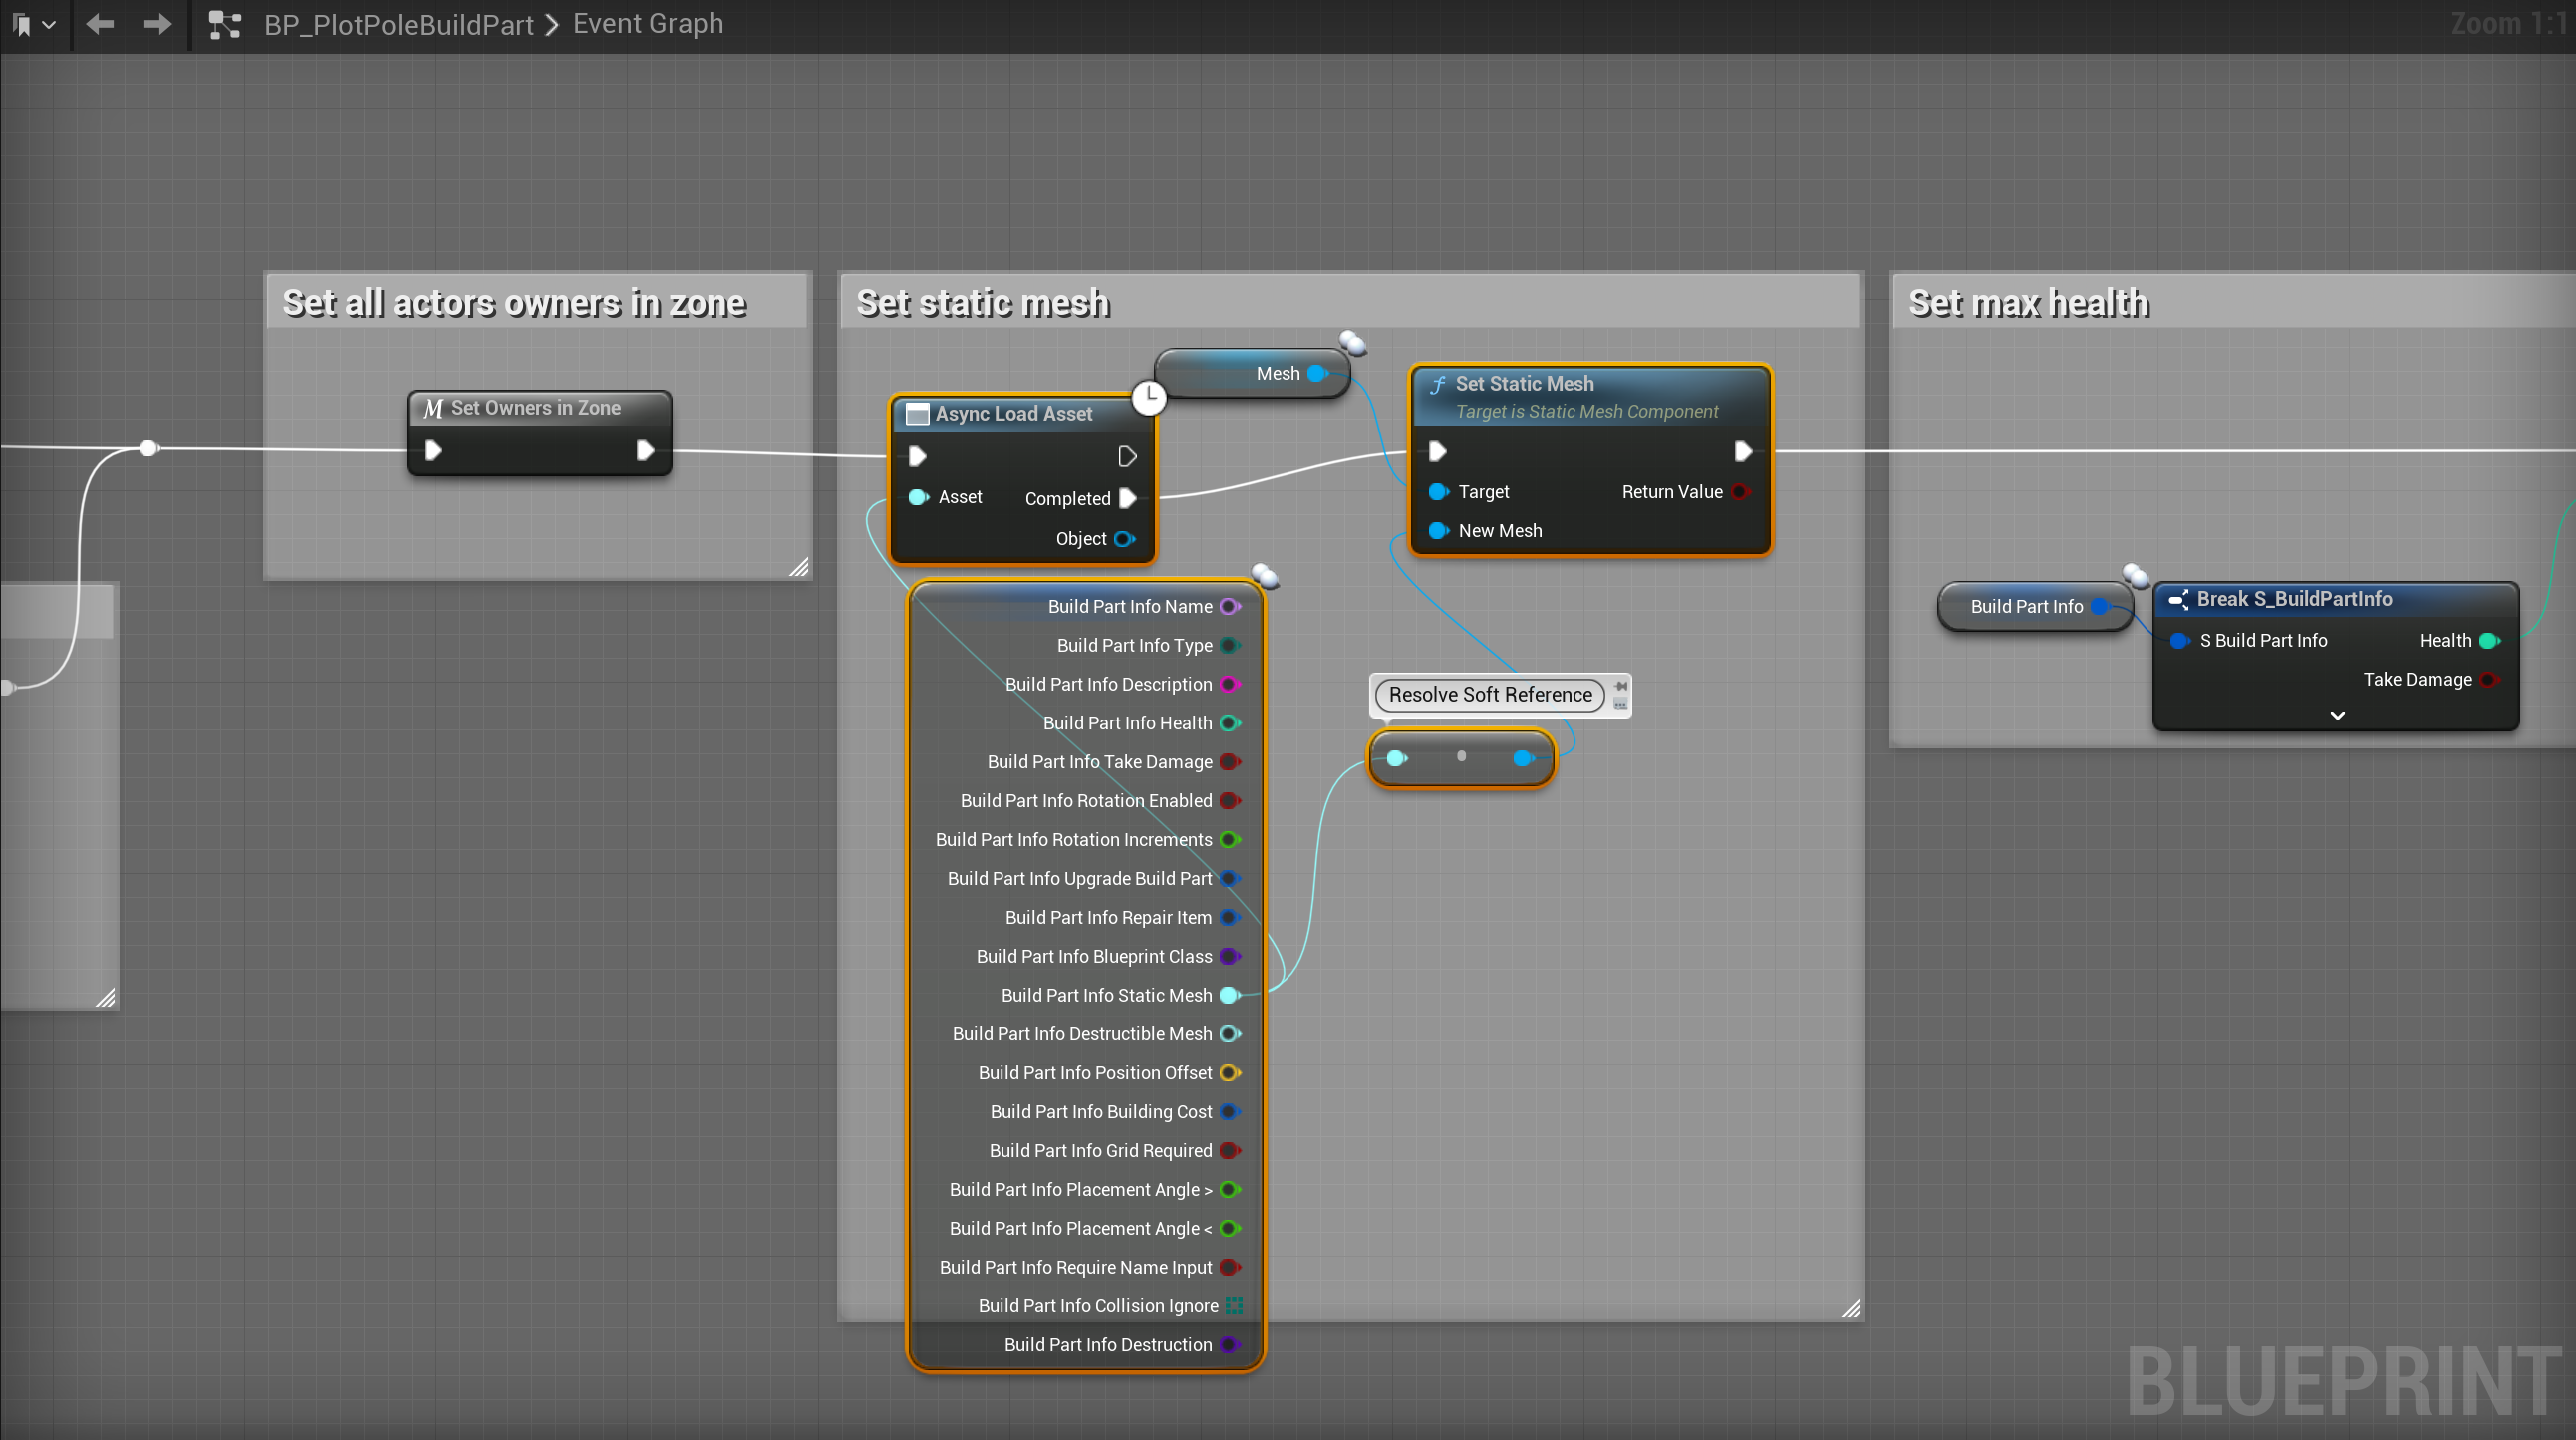This screenshot has width=2576, height=1440.
Task: Select the Set Static Mesh function node header
Action: point(1524,384)
